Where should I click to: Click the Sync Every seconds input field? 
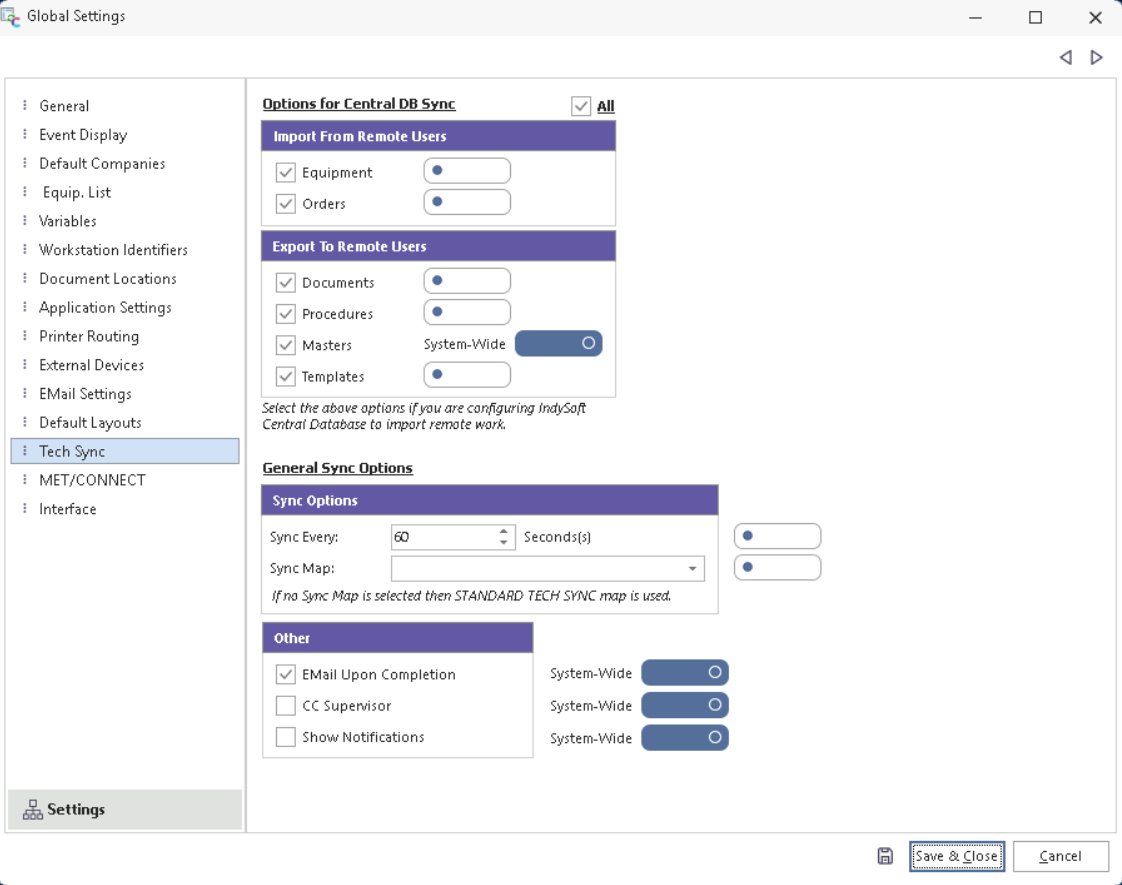[x=443, y=537]
